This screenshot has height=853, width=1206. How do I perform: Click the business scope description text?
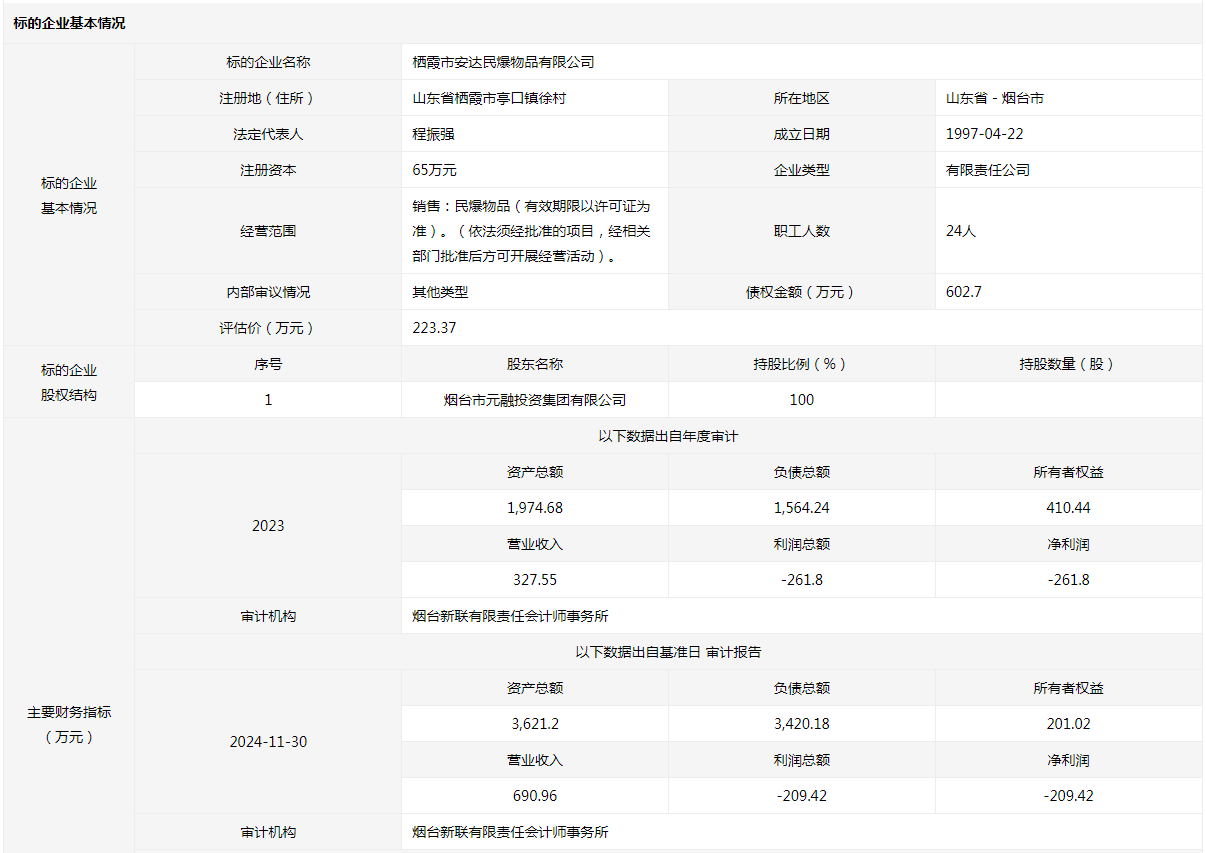click(531, 231)
